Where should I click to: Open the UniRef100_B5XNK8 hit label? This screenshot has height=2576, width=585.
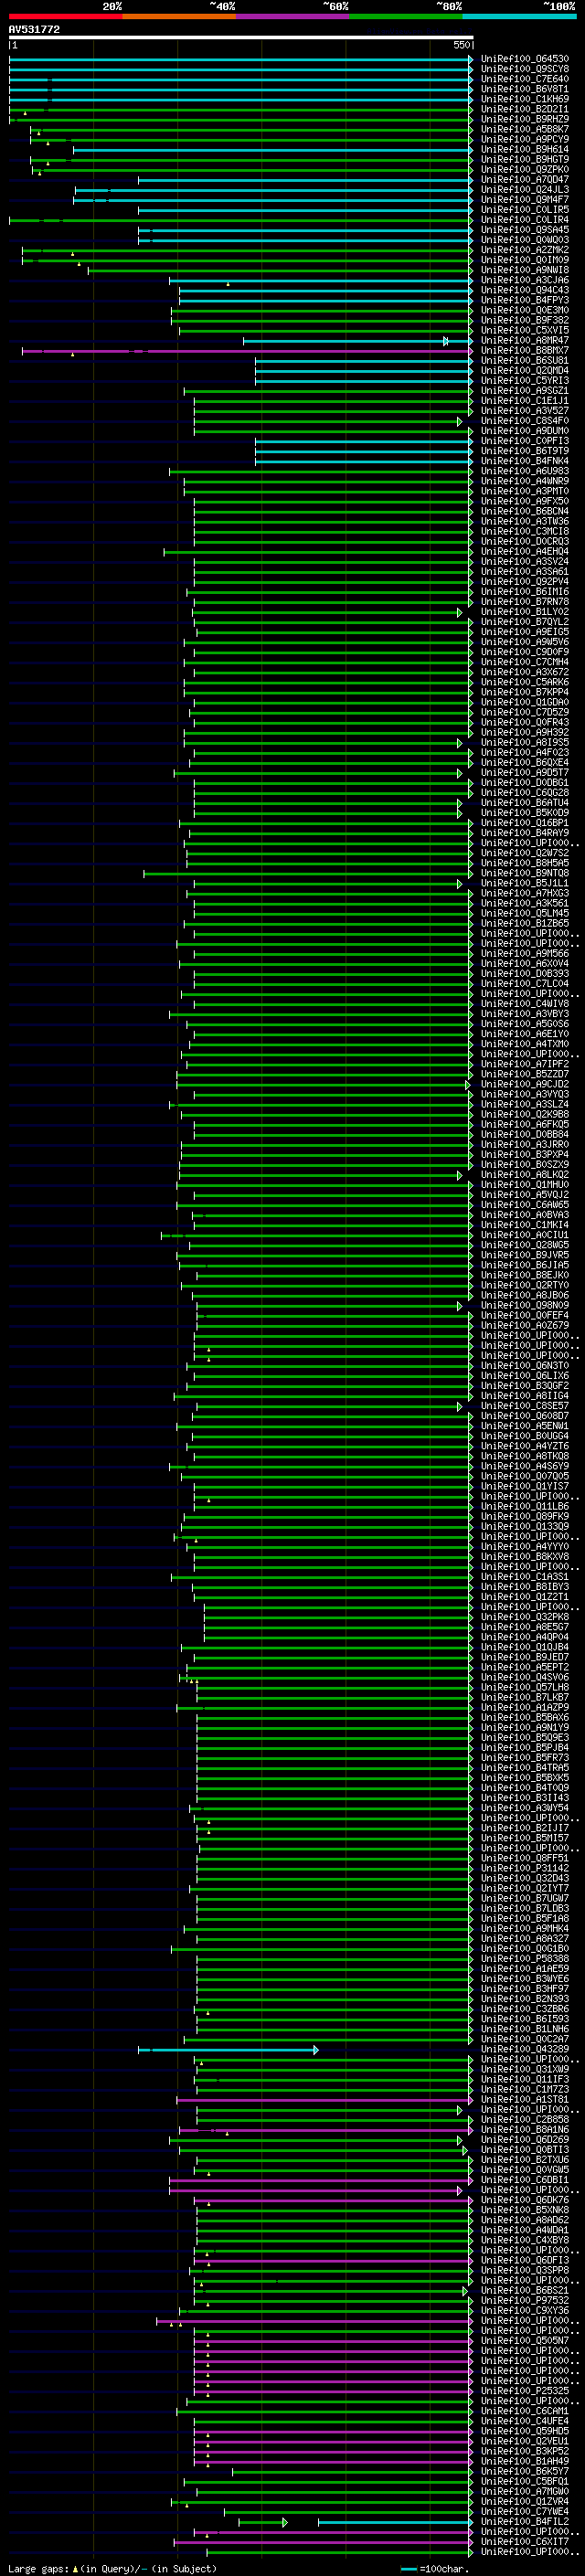coord(525,2210)
